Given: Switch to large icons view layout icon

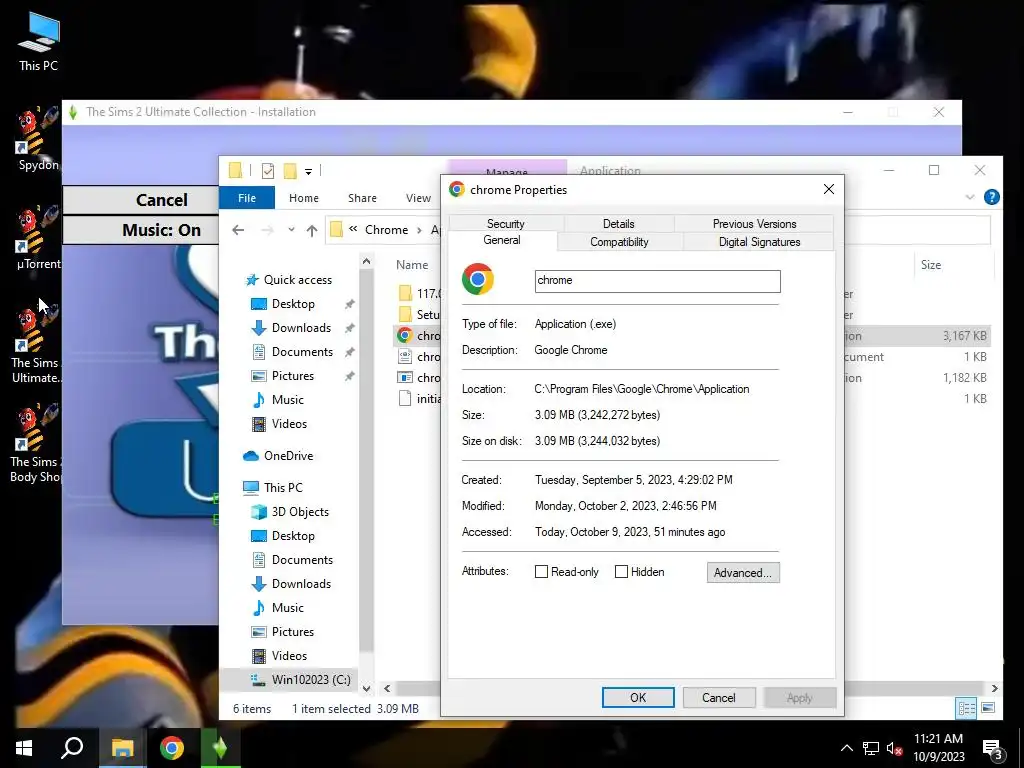Looking at the screenshot, I should tap(988, 708).
